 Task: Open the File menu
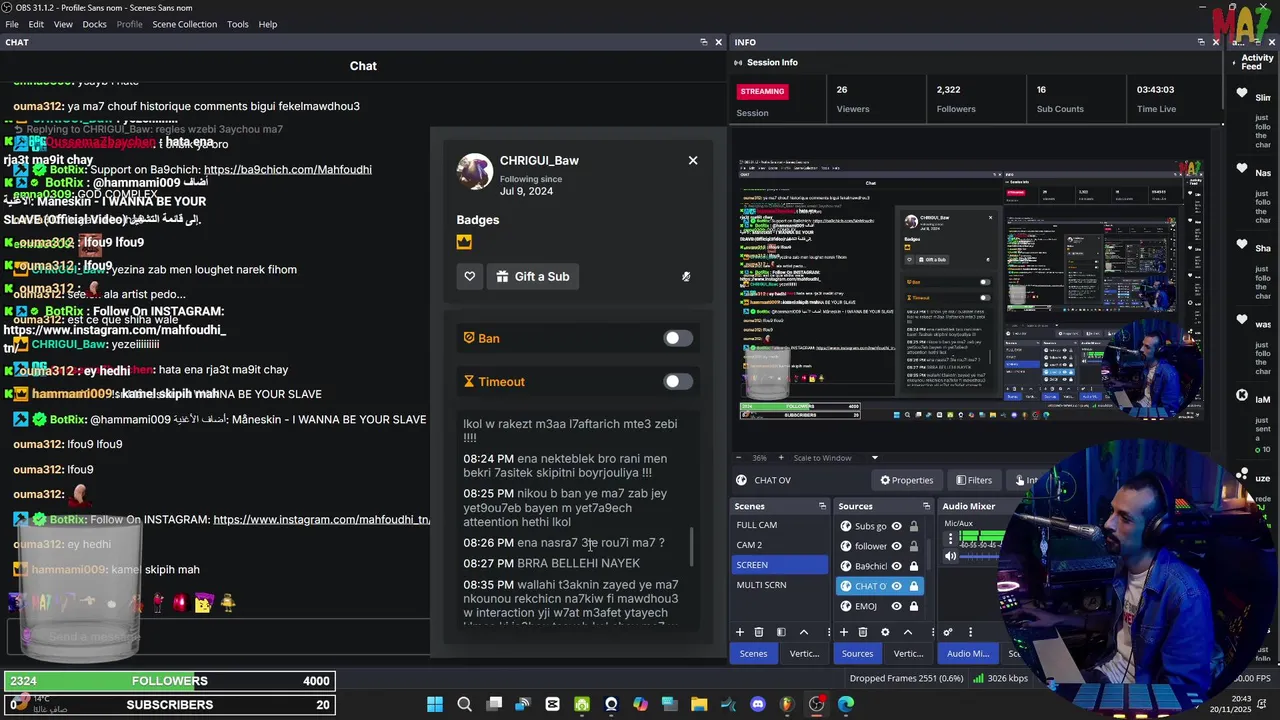tap(12, 24)
